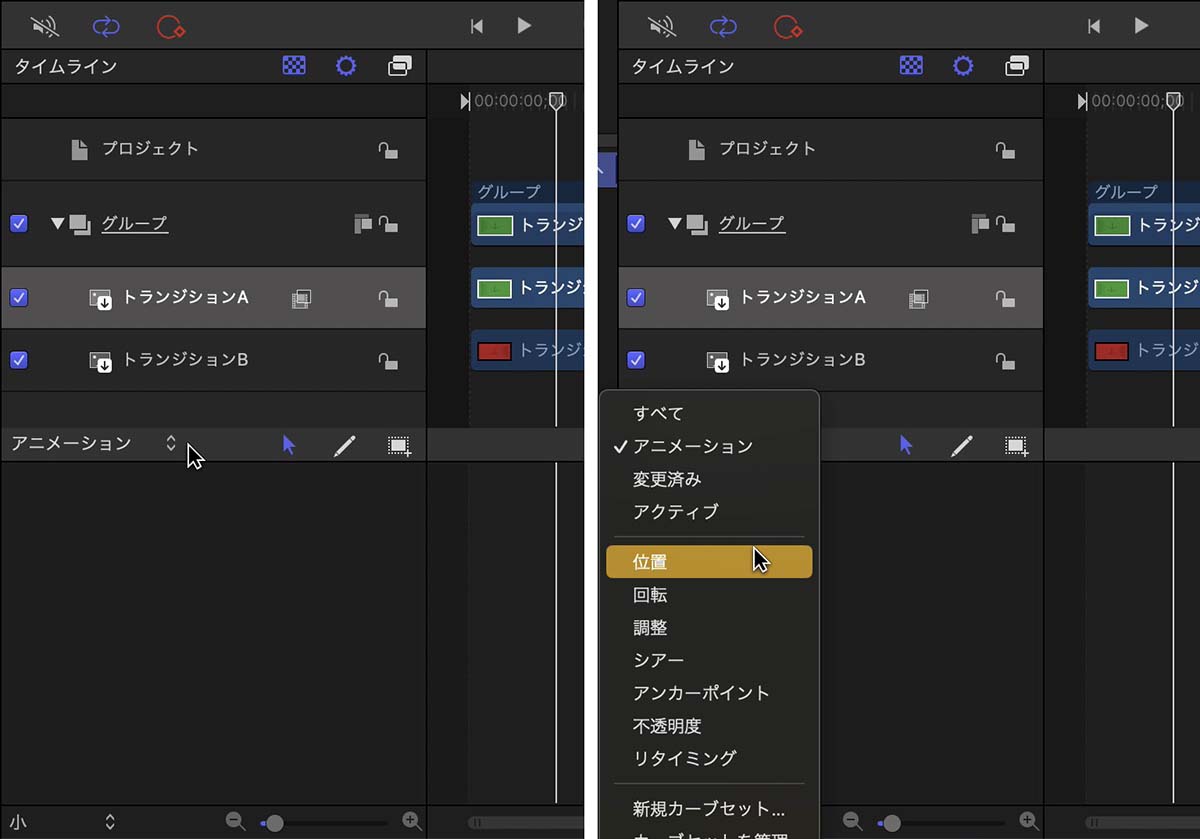
Task: Select pencil sketch tool in right screenshot
Action: pos(961,446)
